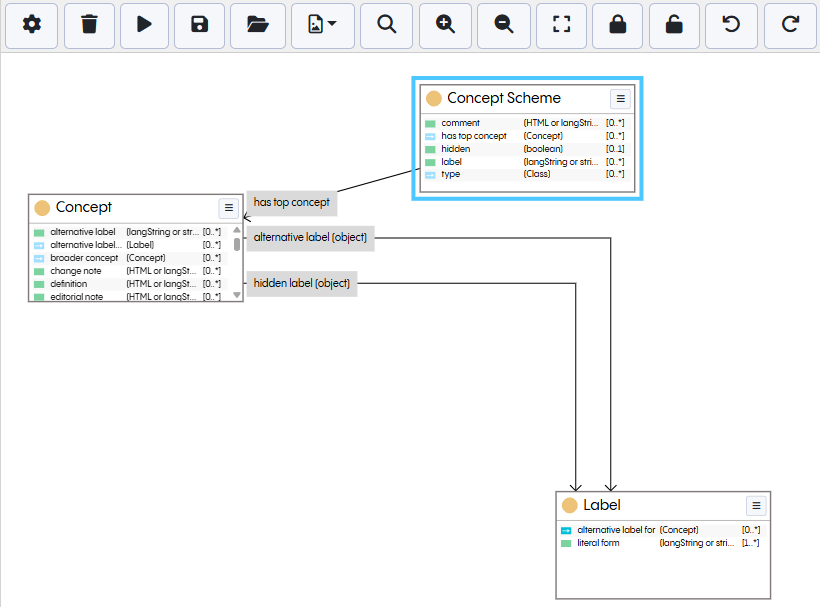Lock the diagram with closed padlock
Viewport: 820px width, 607px height.
[x=618, y=25]
